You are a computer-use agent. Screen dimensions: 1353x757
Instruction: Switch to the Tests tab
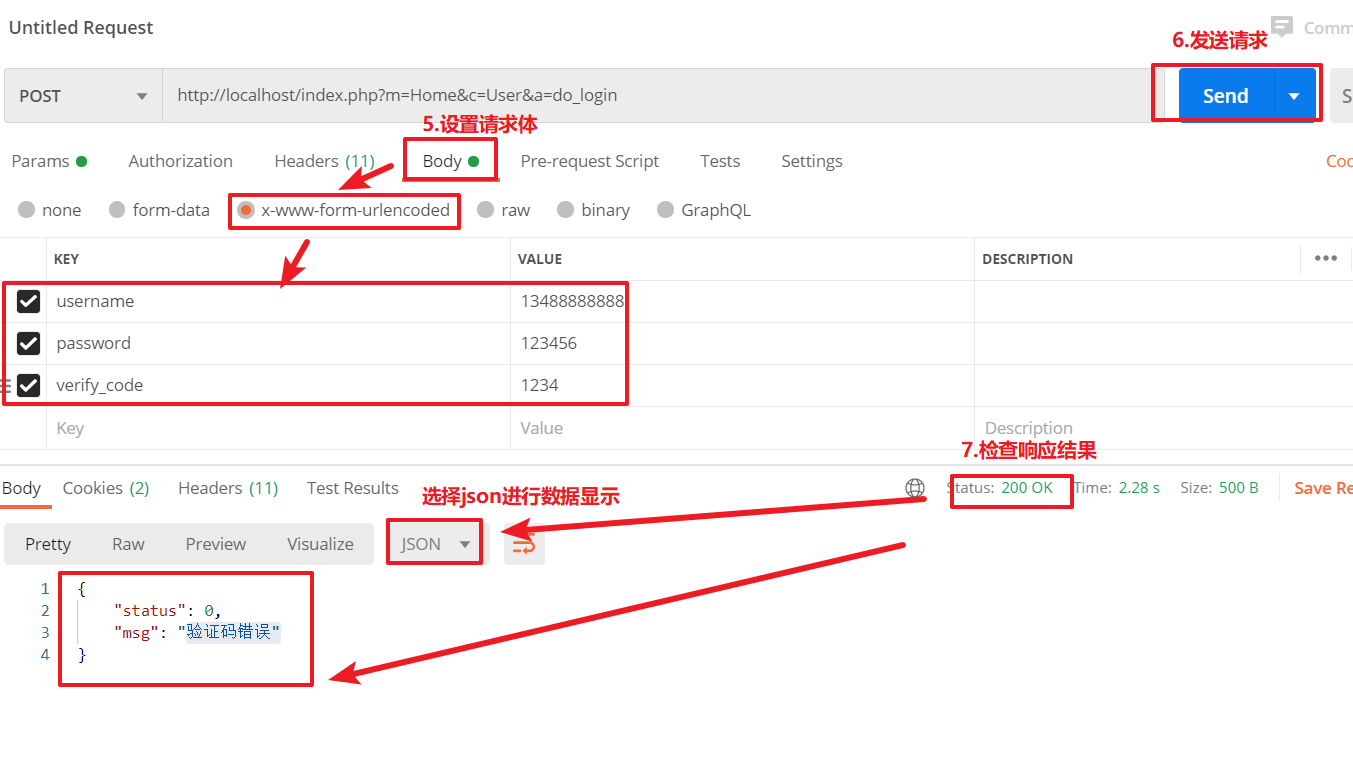point(720,161)
